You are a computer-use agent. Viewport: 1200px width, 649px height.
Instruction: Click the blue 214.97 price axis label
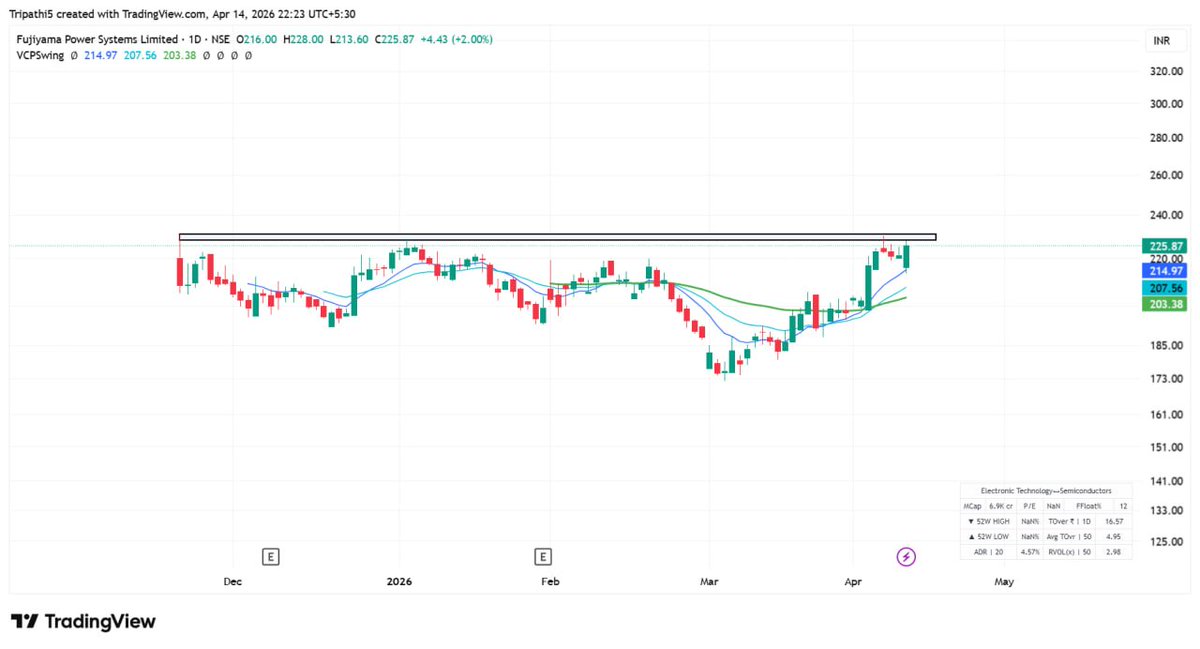pyautogui.click(x=1163, y=271)
